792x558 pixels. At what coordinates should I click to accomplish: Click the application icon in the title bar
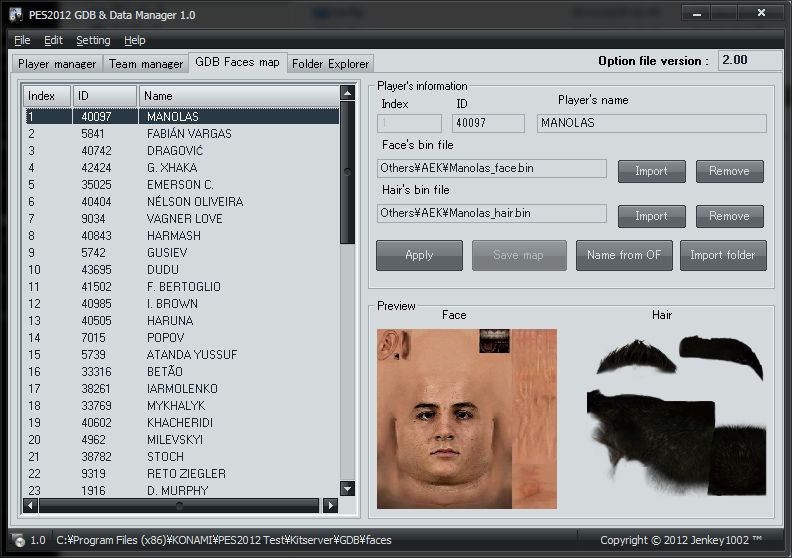tap(16, 15)
